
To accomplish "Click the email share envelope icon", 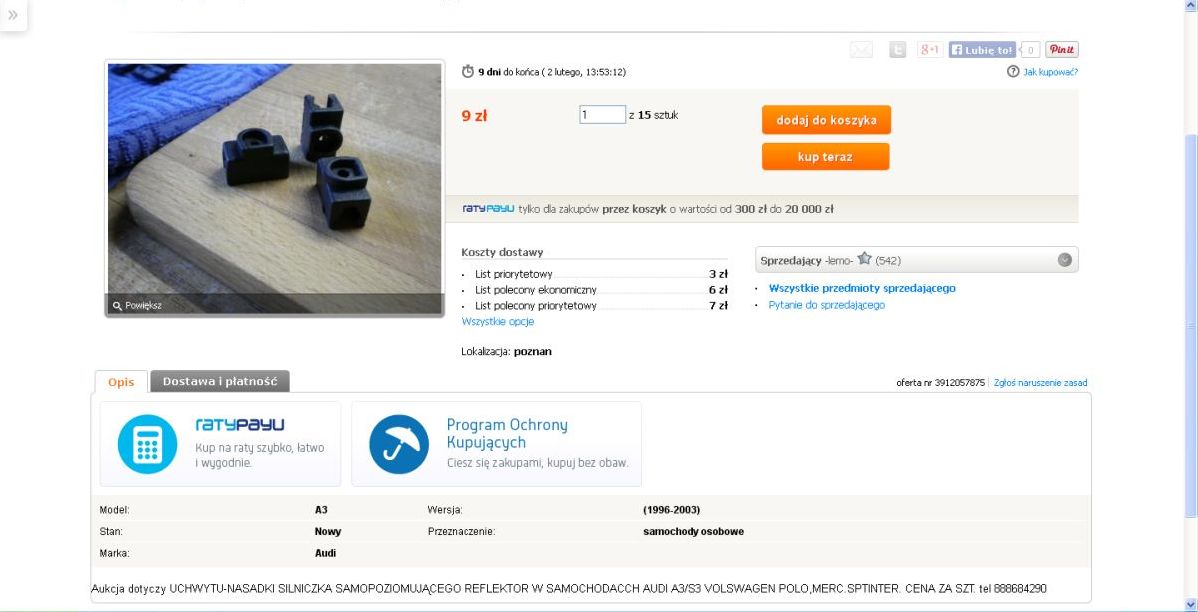I will click(861, 50).
